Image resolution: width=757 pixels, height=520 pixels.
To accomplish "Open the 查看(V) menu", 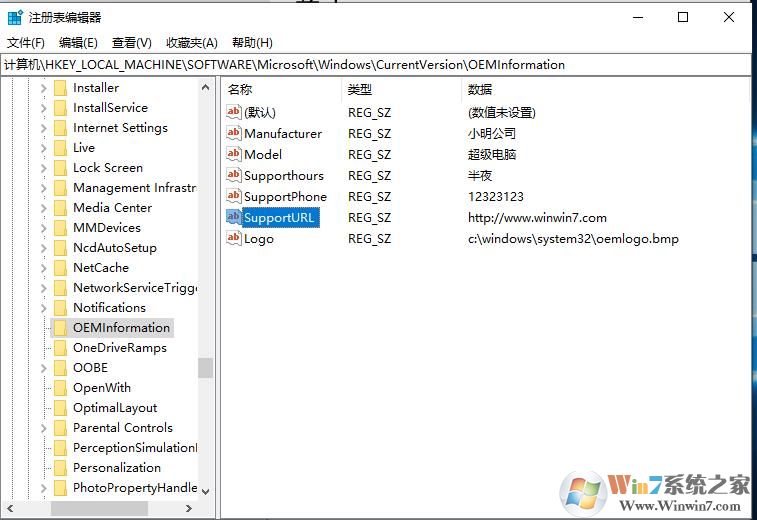I will click(x=132, y=43).
